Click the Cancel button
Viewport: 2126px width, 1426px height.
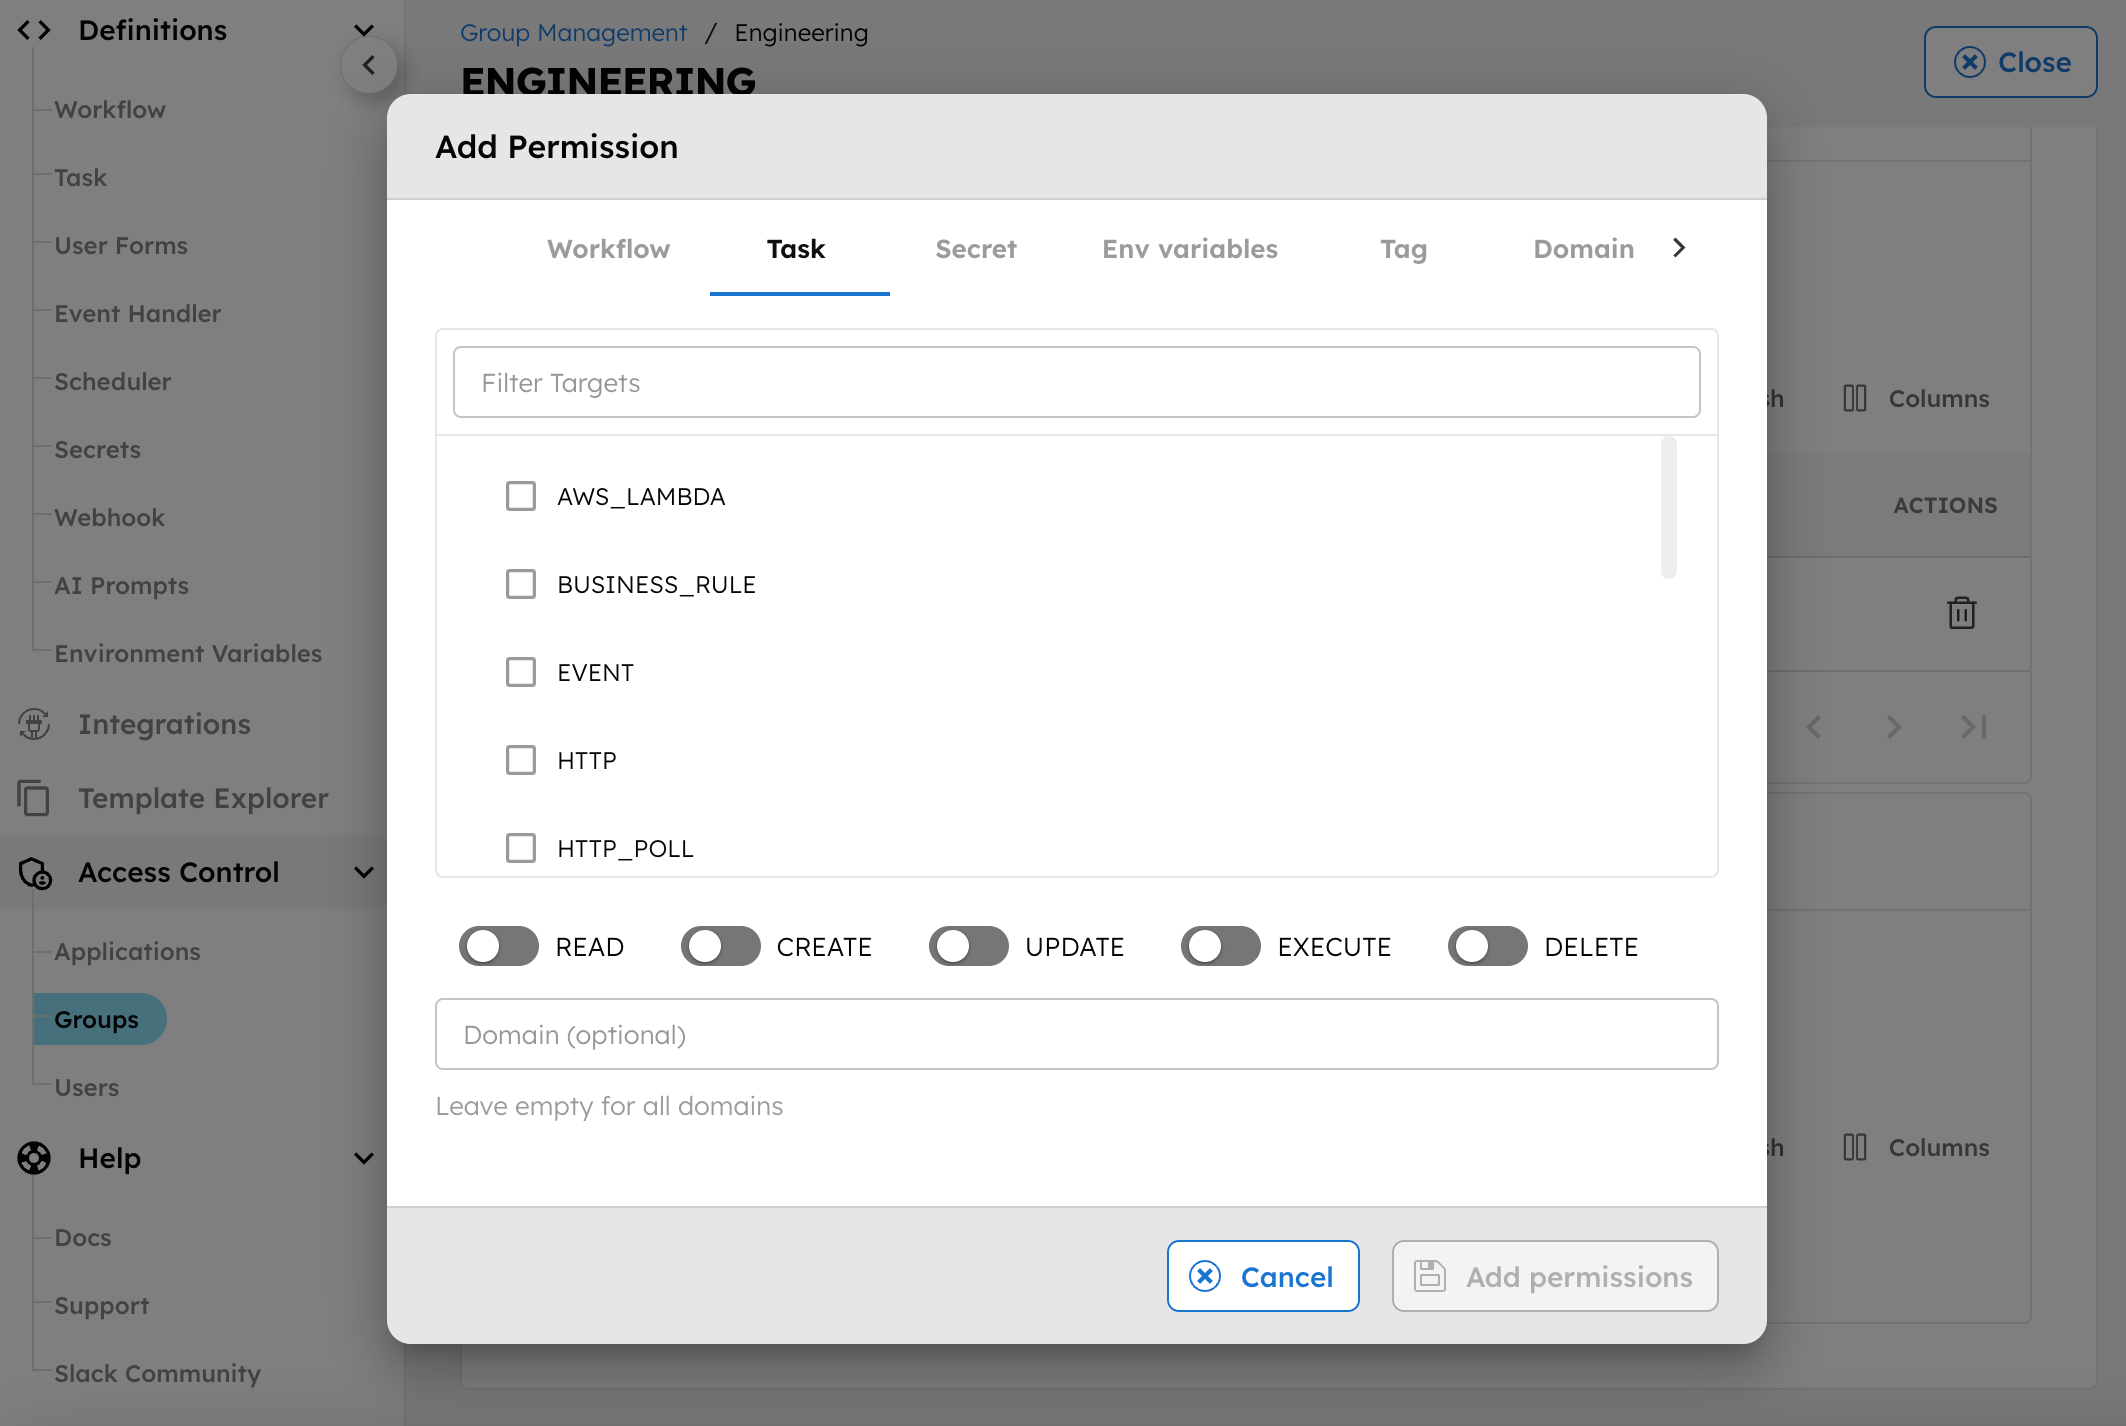coord(1262,1275)
